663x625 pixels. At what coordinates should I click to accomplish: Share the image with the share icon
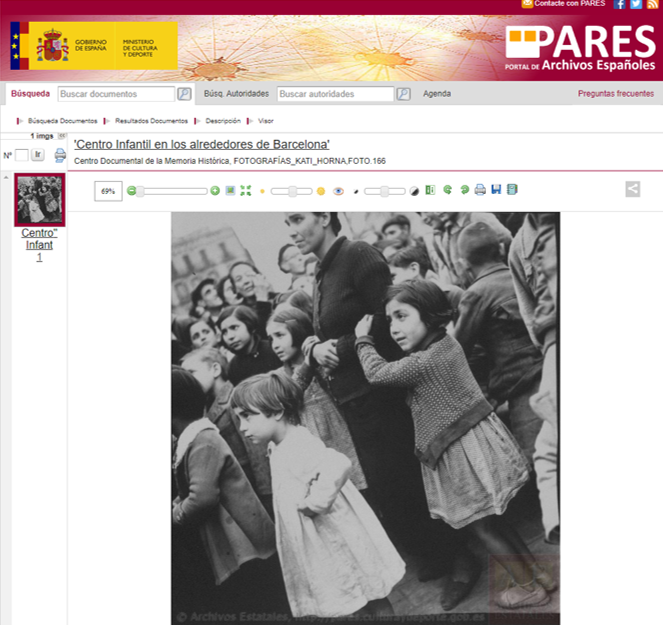pyautogui.click(x=633, y=189)
